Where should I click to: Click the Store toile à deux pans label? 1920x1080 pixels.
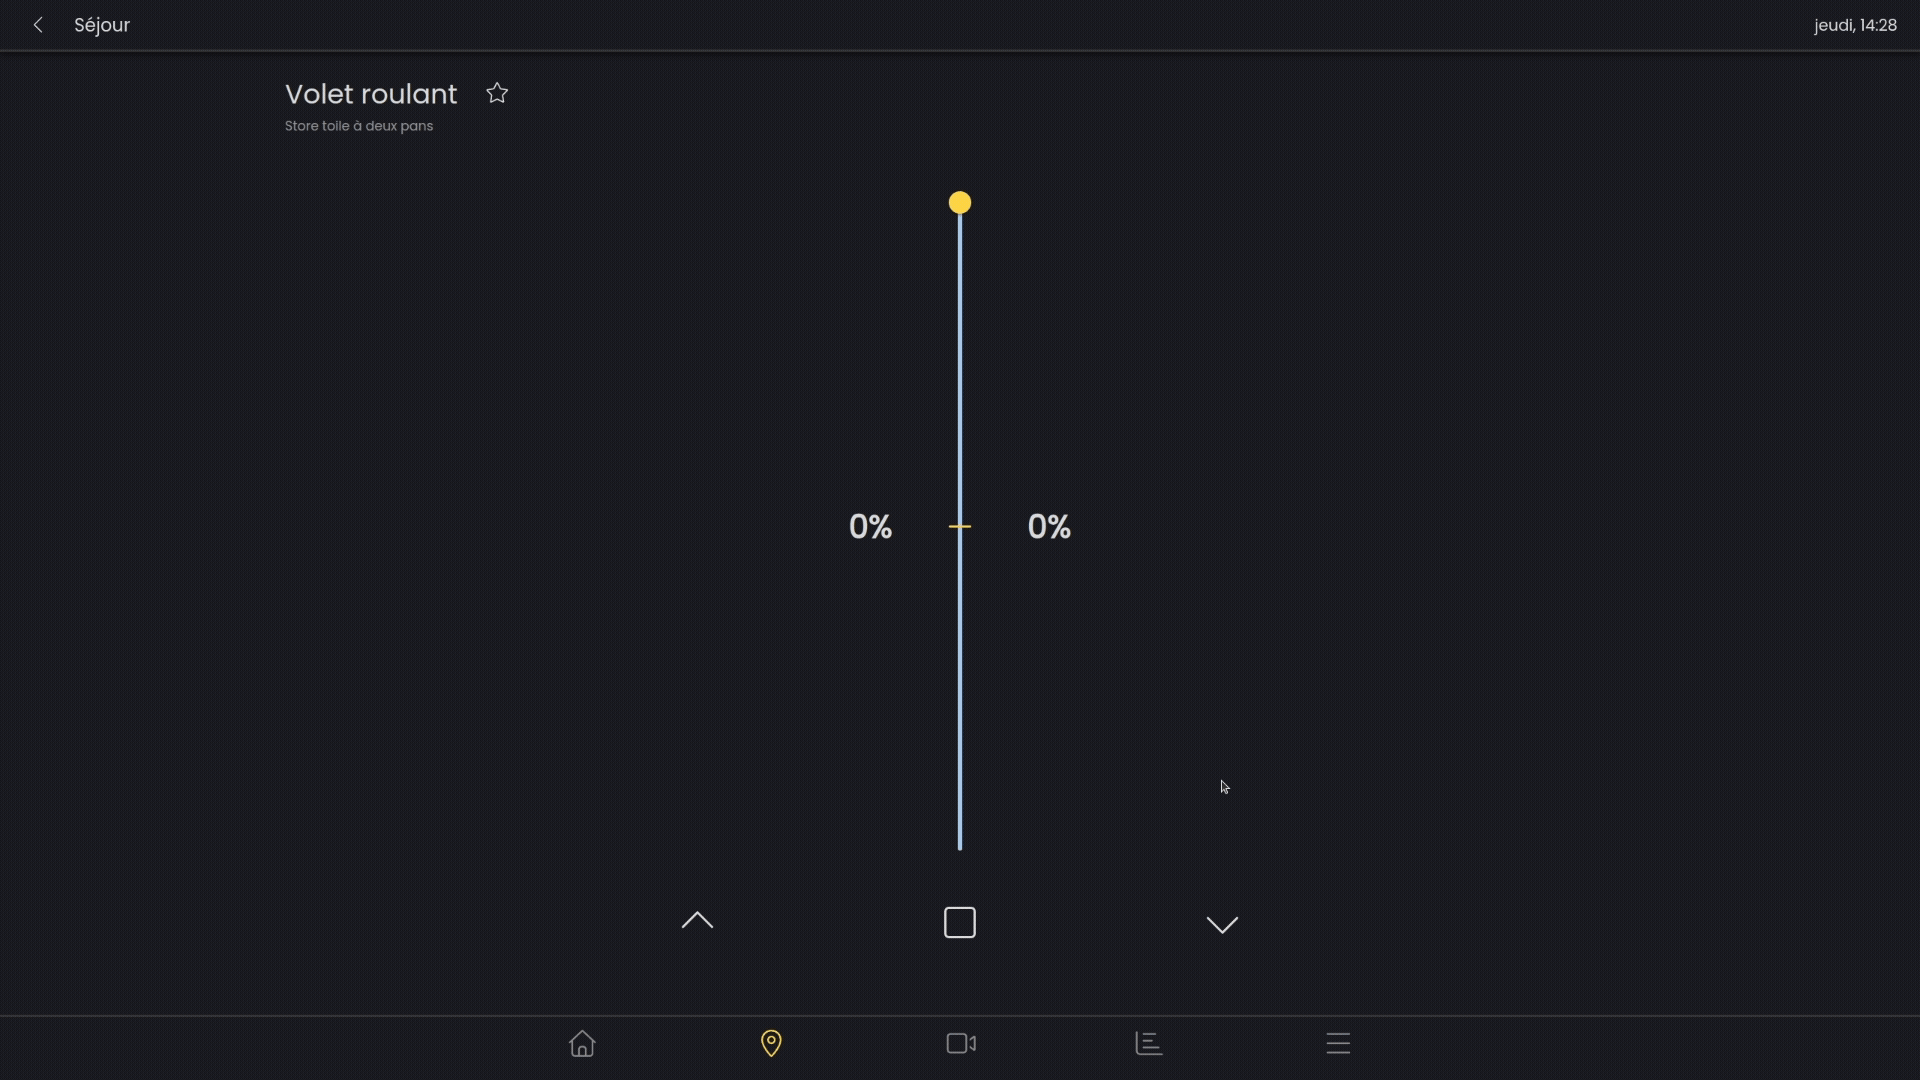358,126
